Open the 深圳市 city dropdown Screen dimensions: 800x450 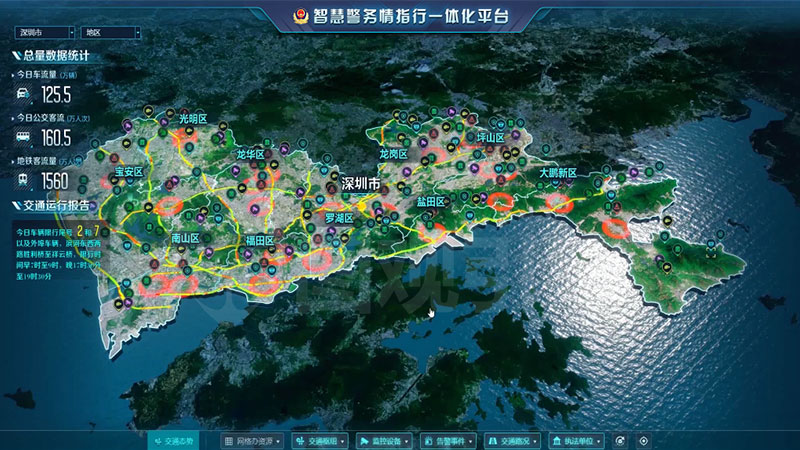tap(43, 32)
